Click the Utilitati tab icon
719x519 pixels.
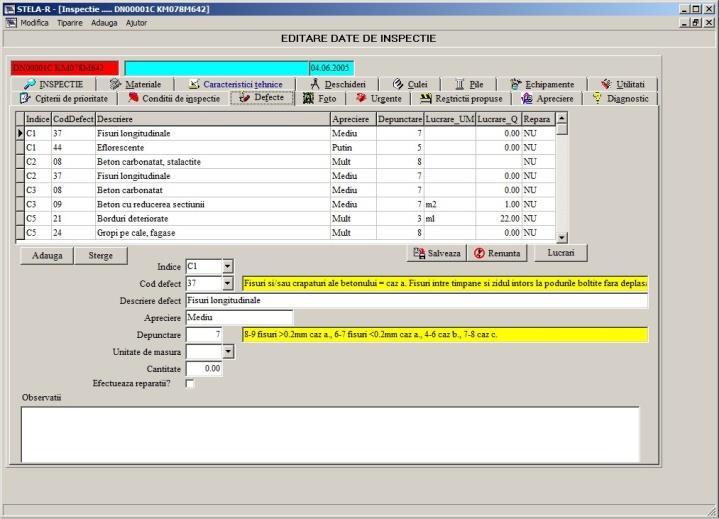pyautogui.click(x=606, y=84)
